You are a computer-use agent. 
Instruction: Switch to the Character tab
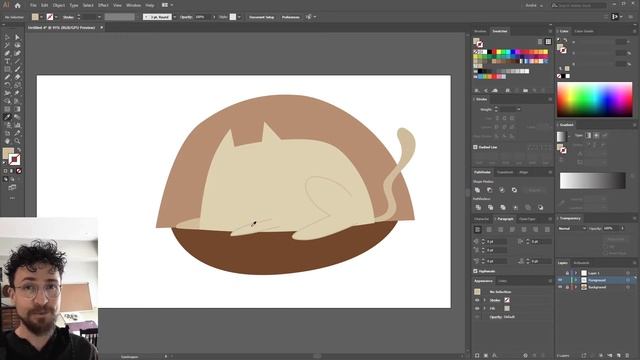[x=482, y=219]
